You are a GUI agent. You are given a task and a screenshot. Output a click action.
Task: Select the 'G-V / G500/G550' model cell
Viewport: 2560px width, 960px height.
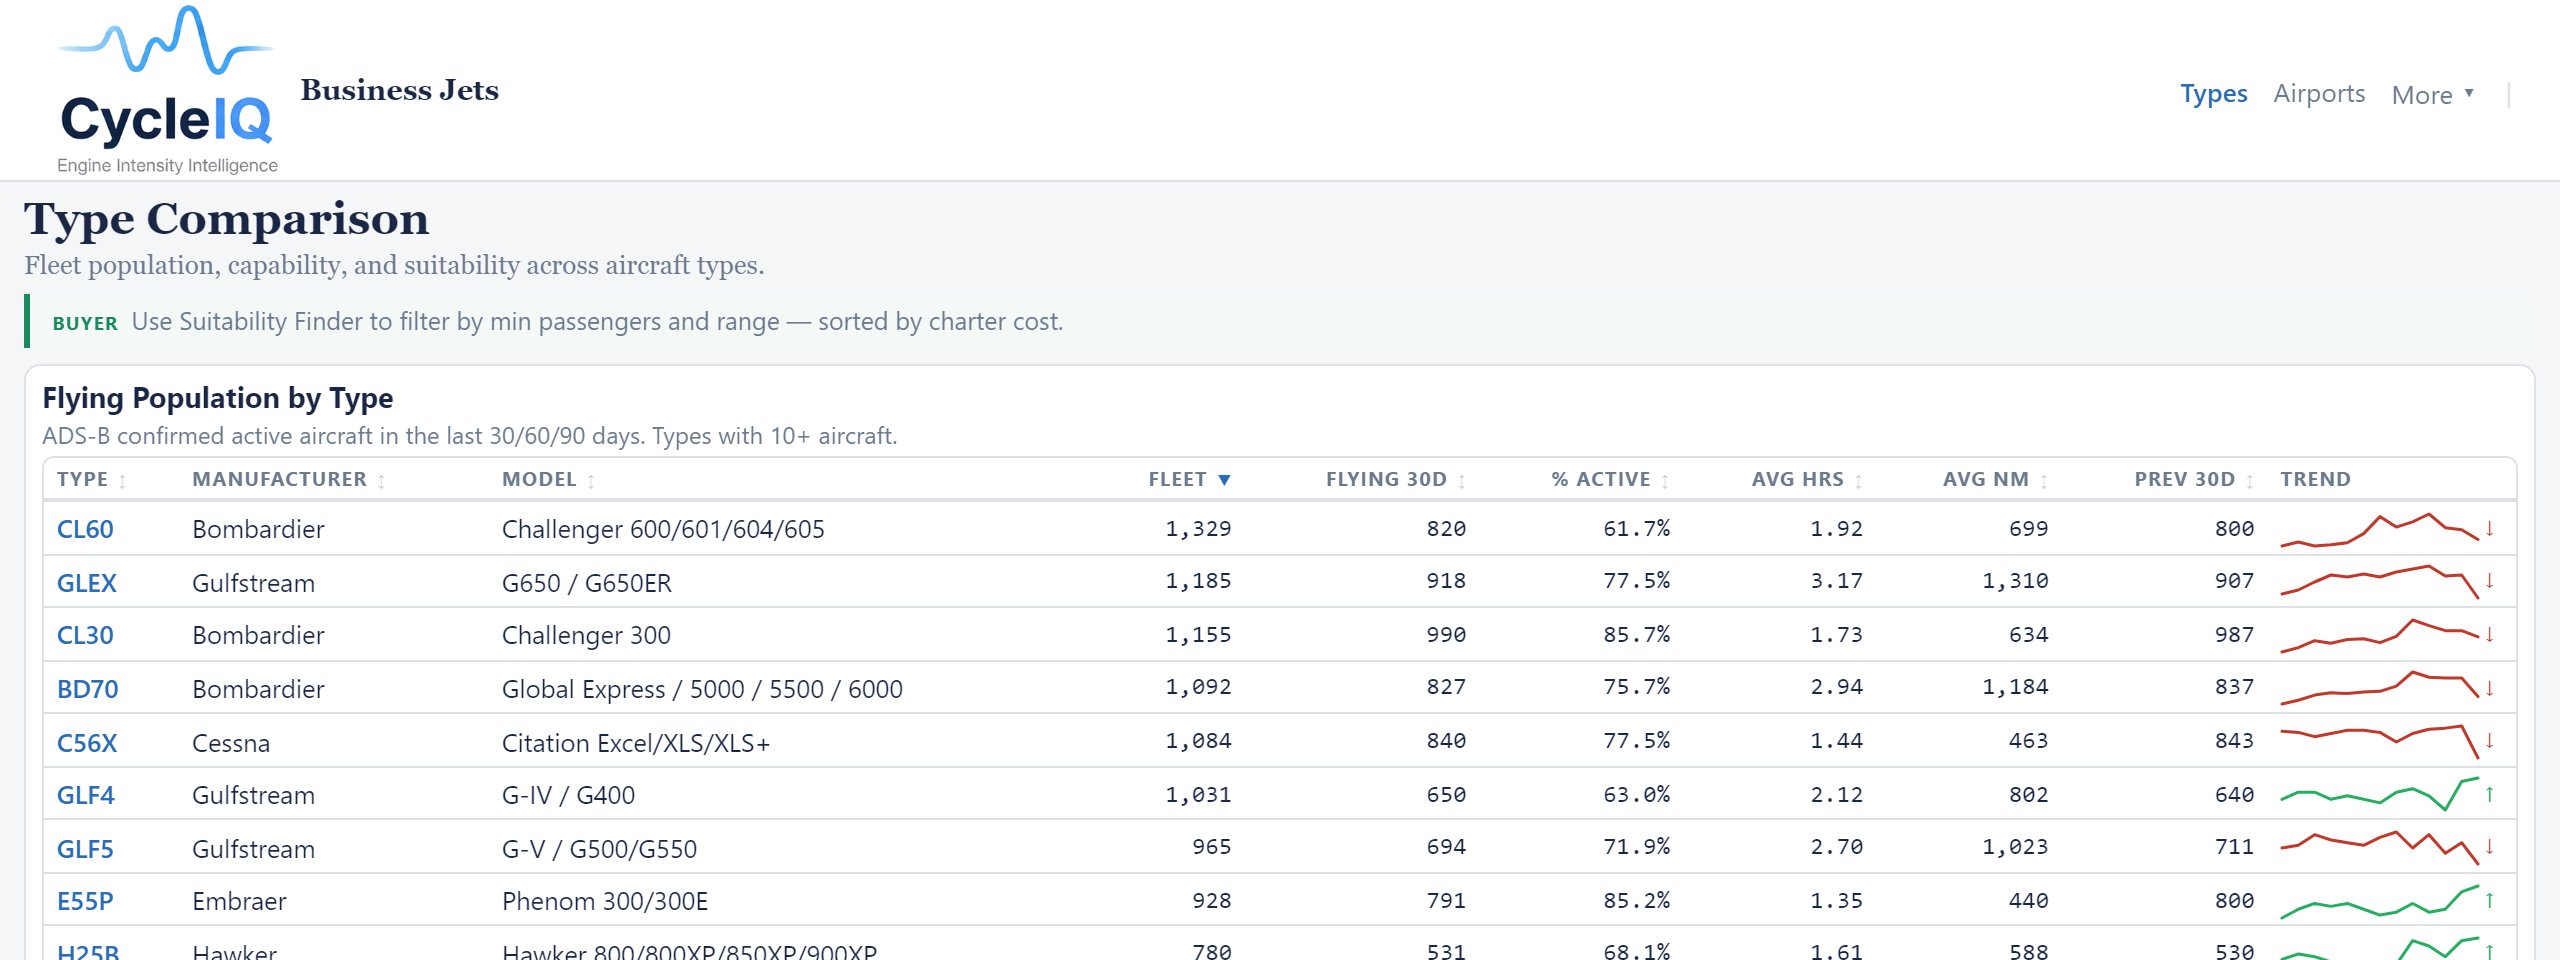click(599, 849)
